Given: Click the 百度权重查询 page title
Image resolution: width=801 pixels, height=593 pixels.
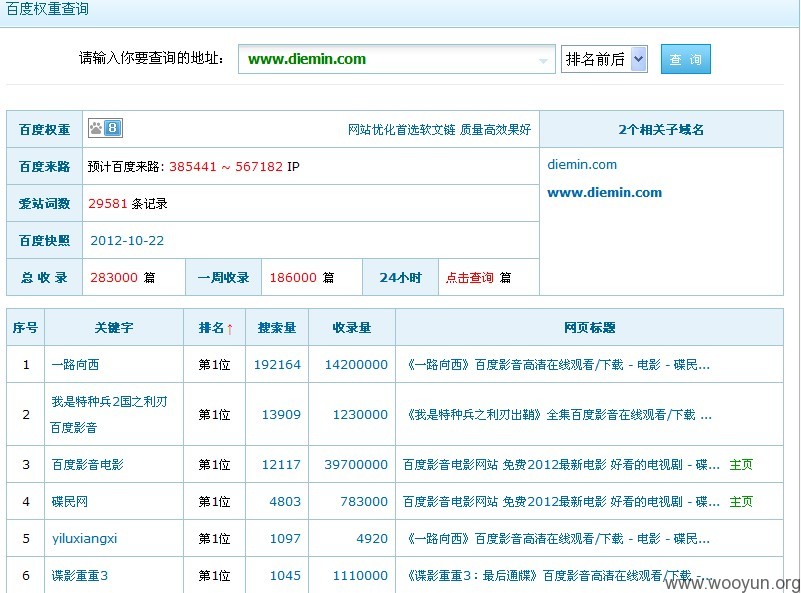Looking at the screenshot, I should pyautogui.click(x=47, y=9).
